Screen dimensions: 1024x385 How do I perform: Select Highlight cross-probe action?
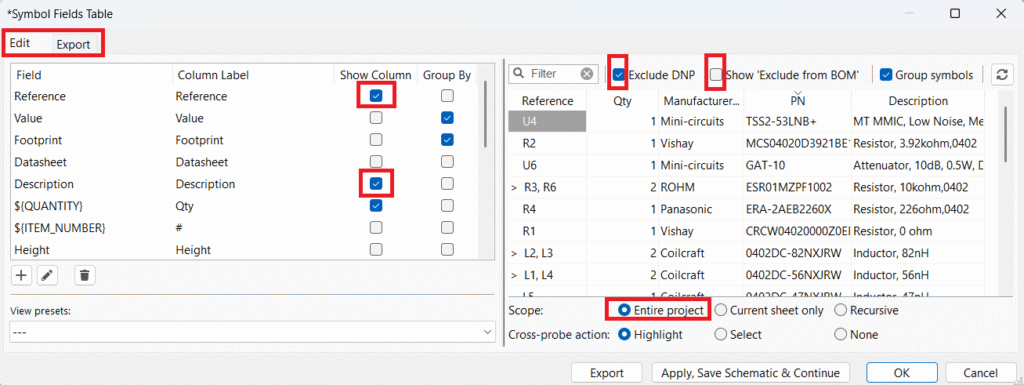(624, 335)
